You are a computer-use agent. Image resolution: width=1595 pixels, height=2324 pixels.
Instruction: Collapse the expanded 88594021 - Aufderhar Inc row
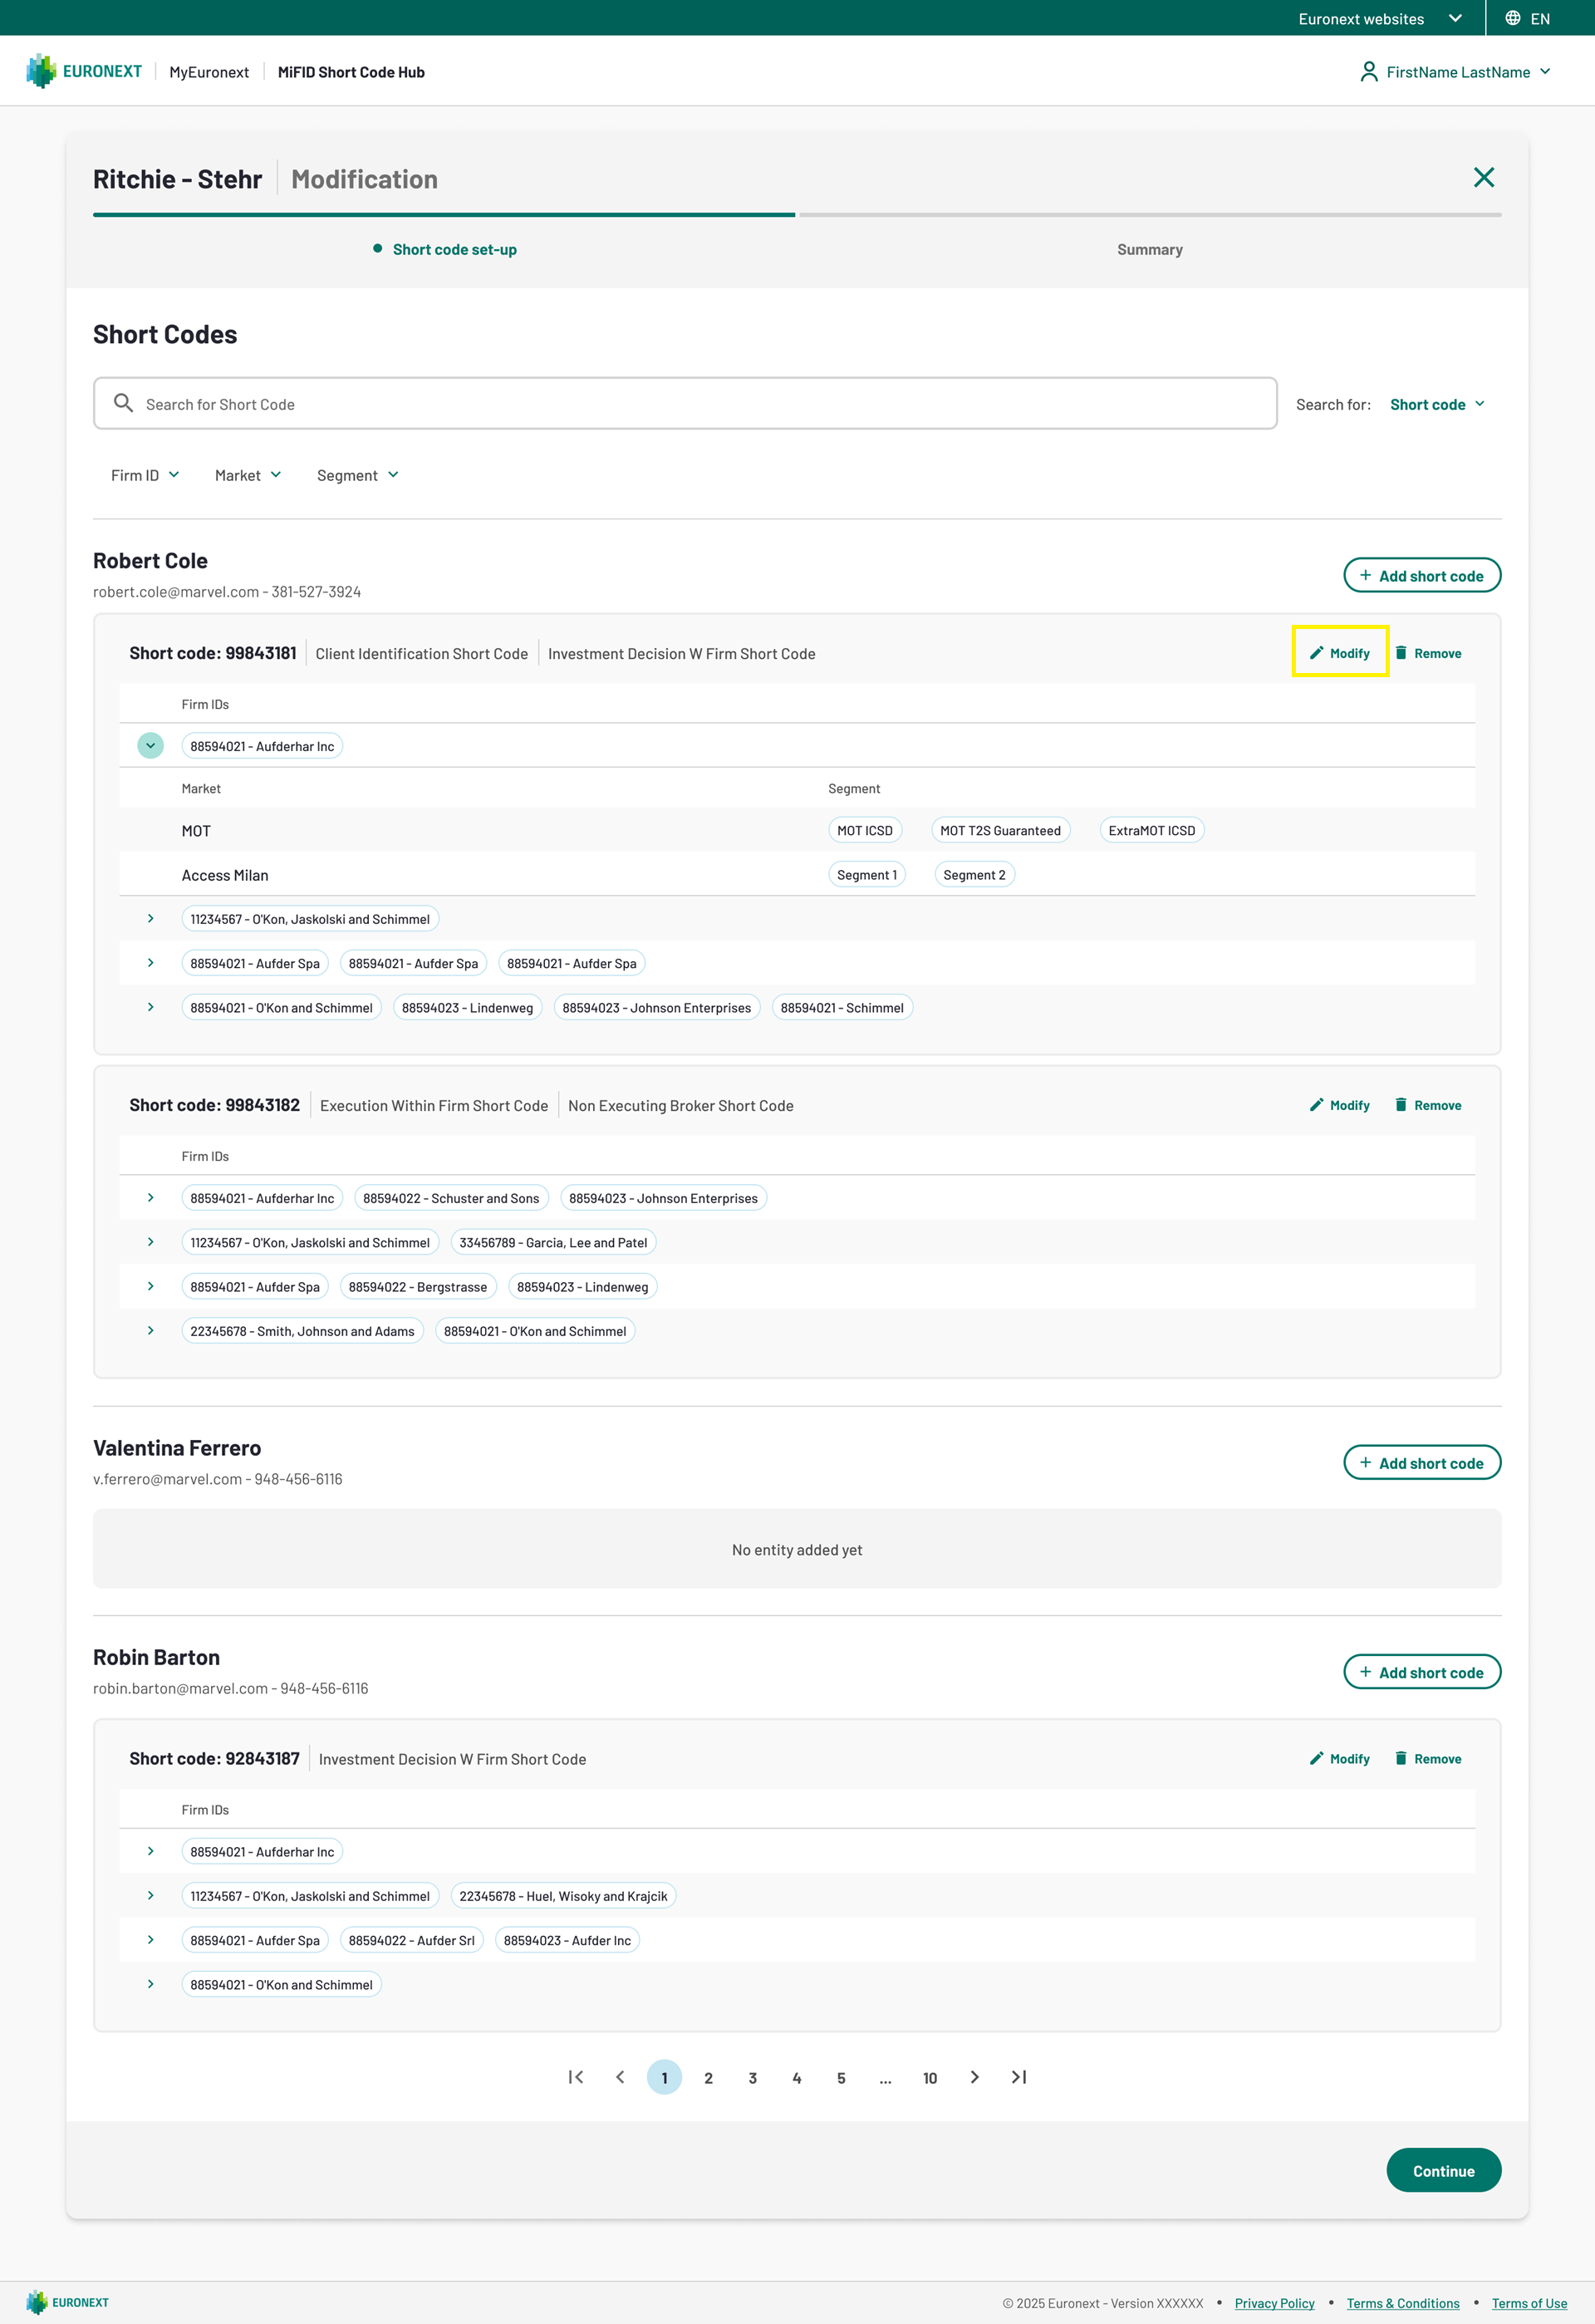pyautogui.click(x=150, y=746)
